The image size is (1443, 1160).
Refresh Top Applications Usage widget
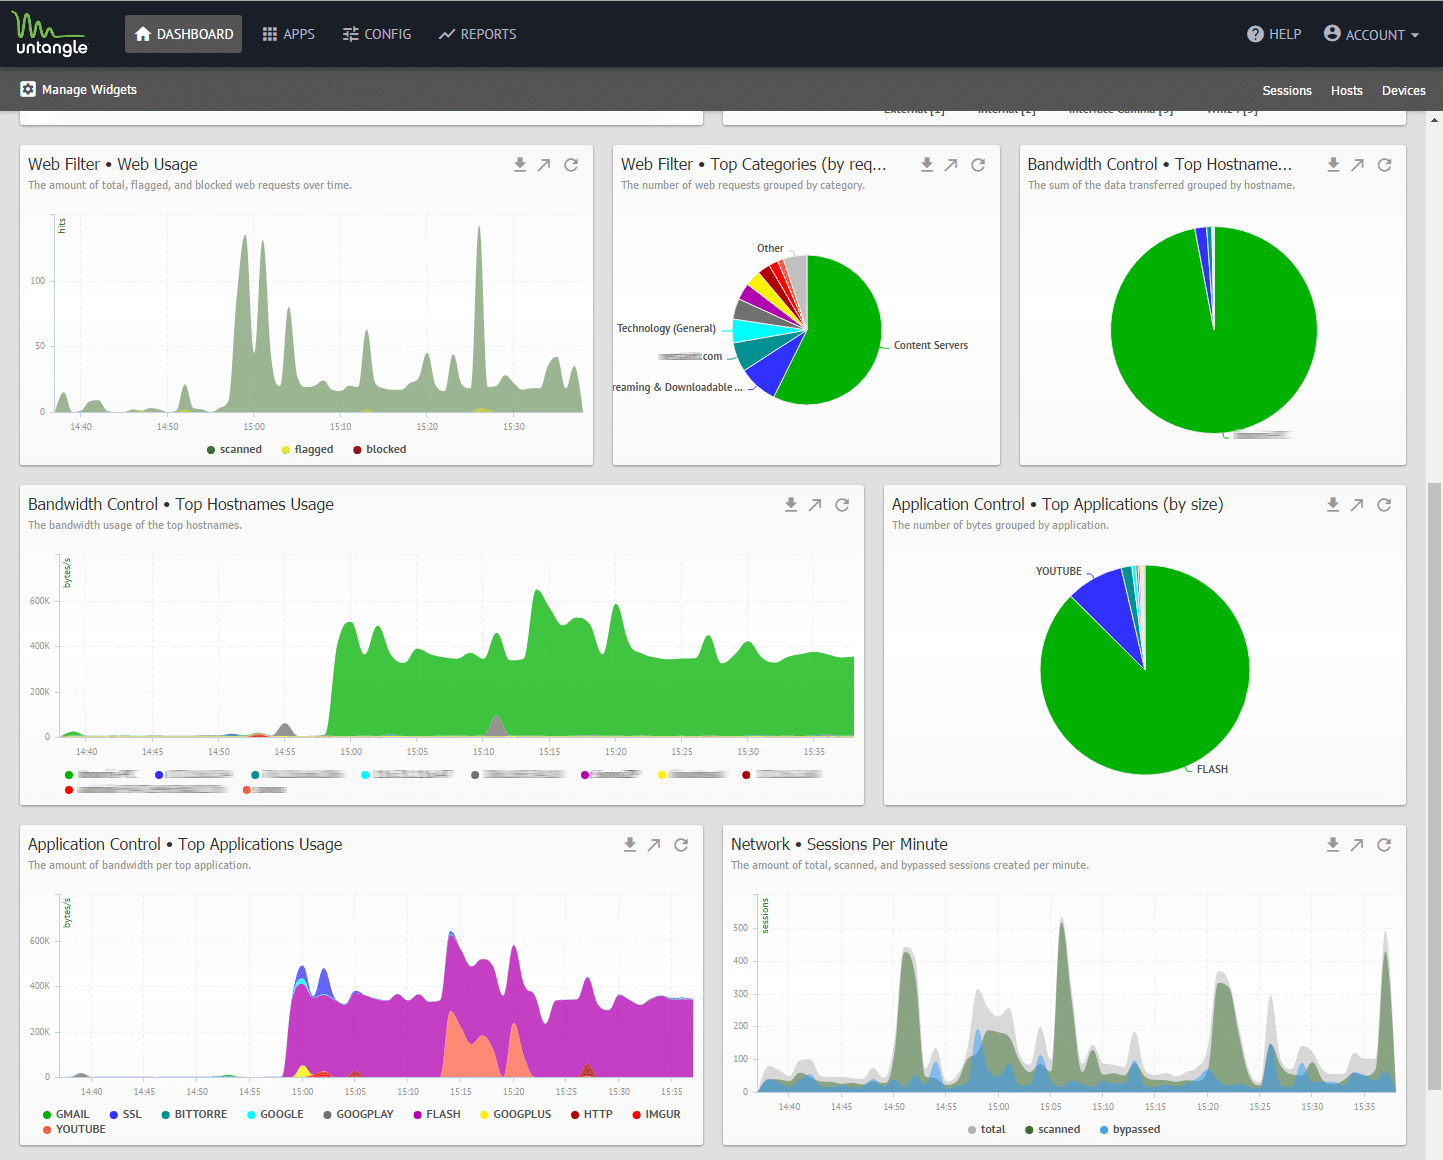(x=681, y=845)
